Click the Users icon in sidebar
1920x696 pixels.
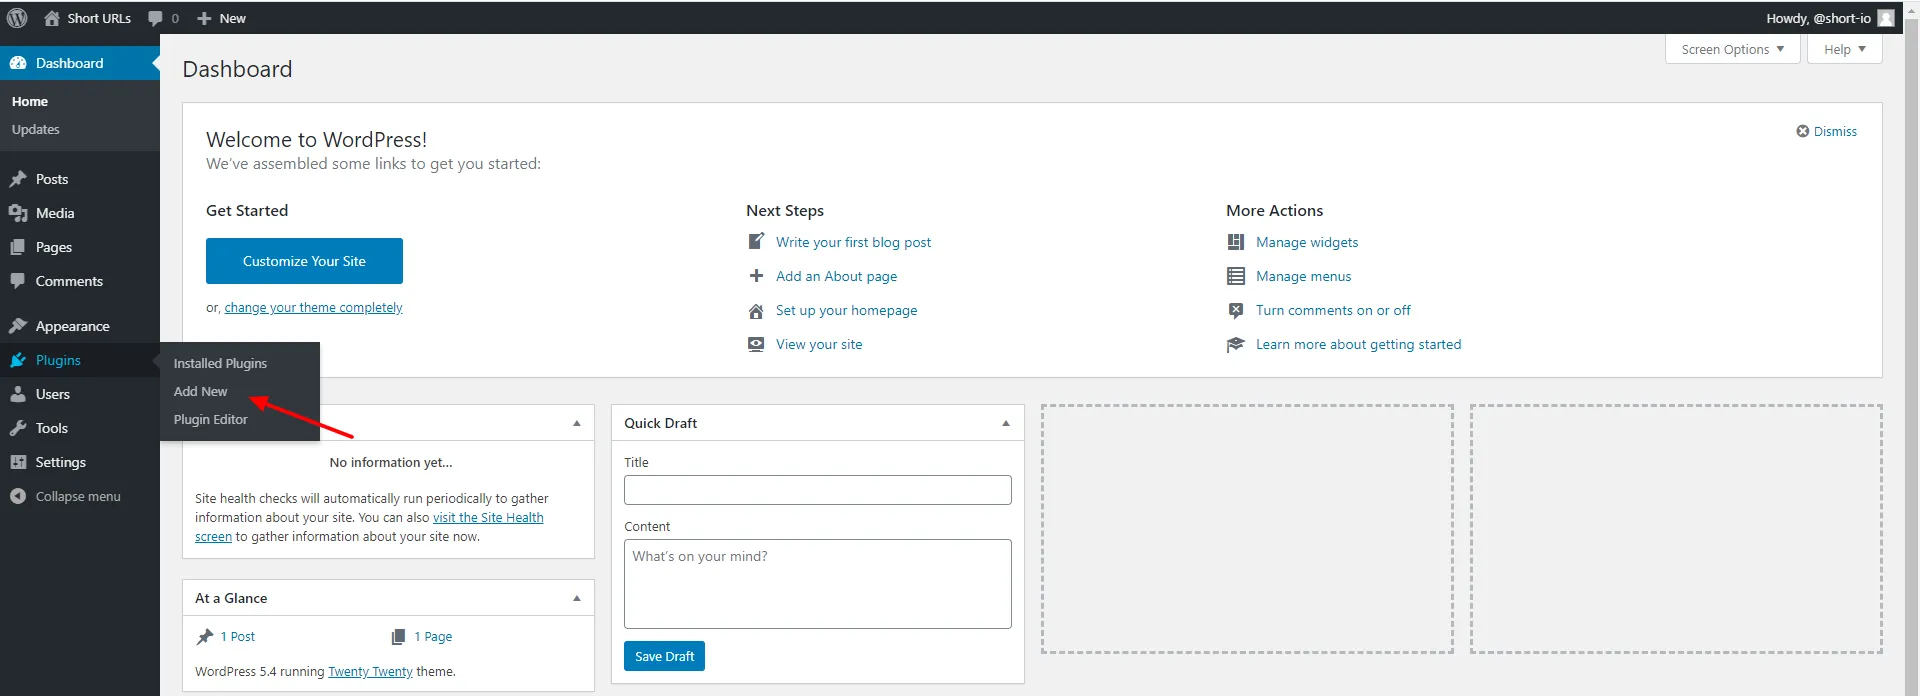[18, 394]
